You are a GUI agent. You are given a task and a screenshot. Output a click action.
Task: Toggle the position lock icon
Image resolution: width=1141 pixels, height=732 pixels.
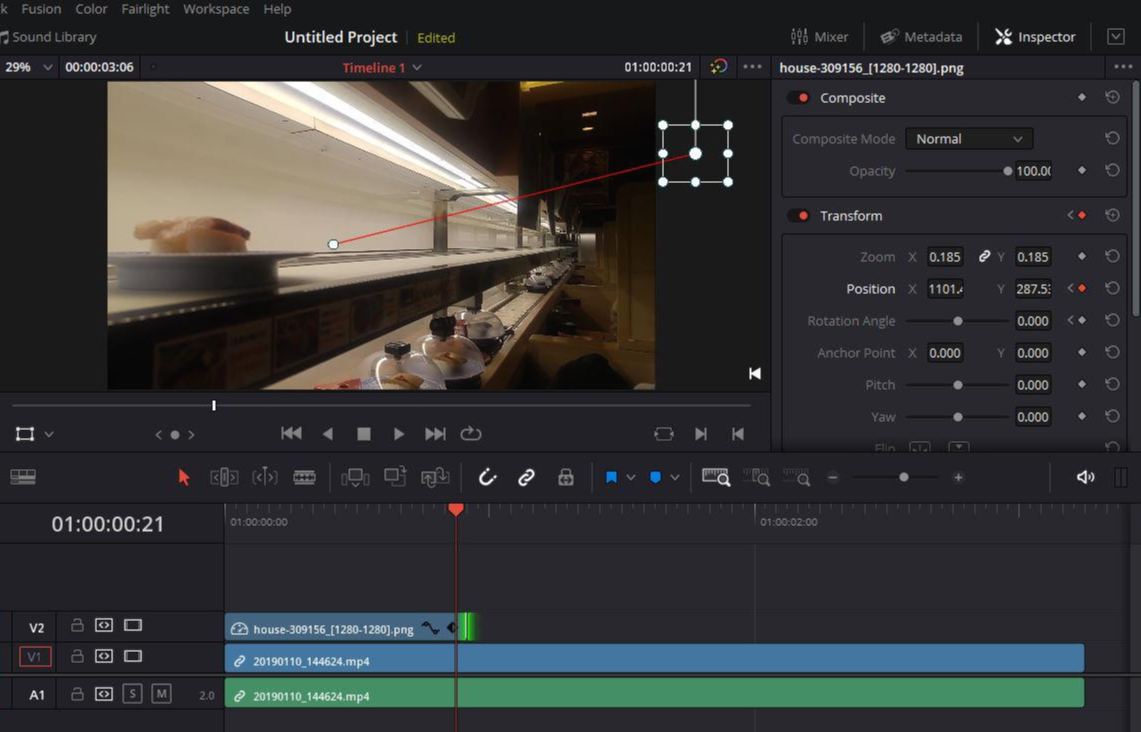[565, 477]
